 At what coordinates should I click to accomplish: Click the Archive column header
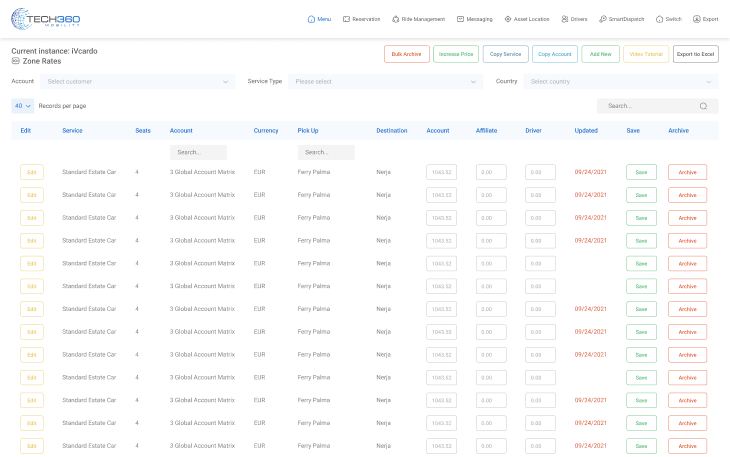(678, 131)
